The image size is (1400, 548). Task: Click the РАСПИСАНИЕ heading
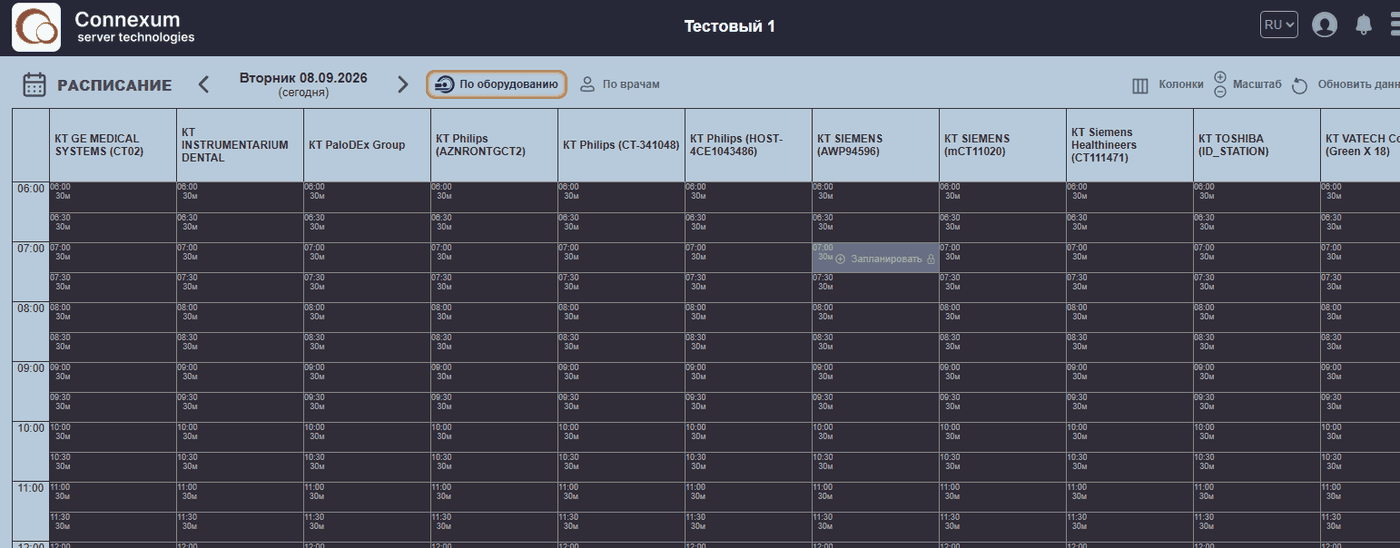tap(114, 85)
